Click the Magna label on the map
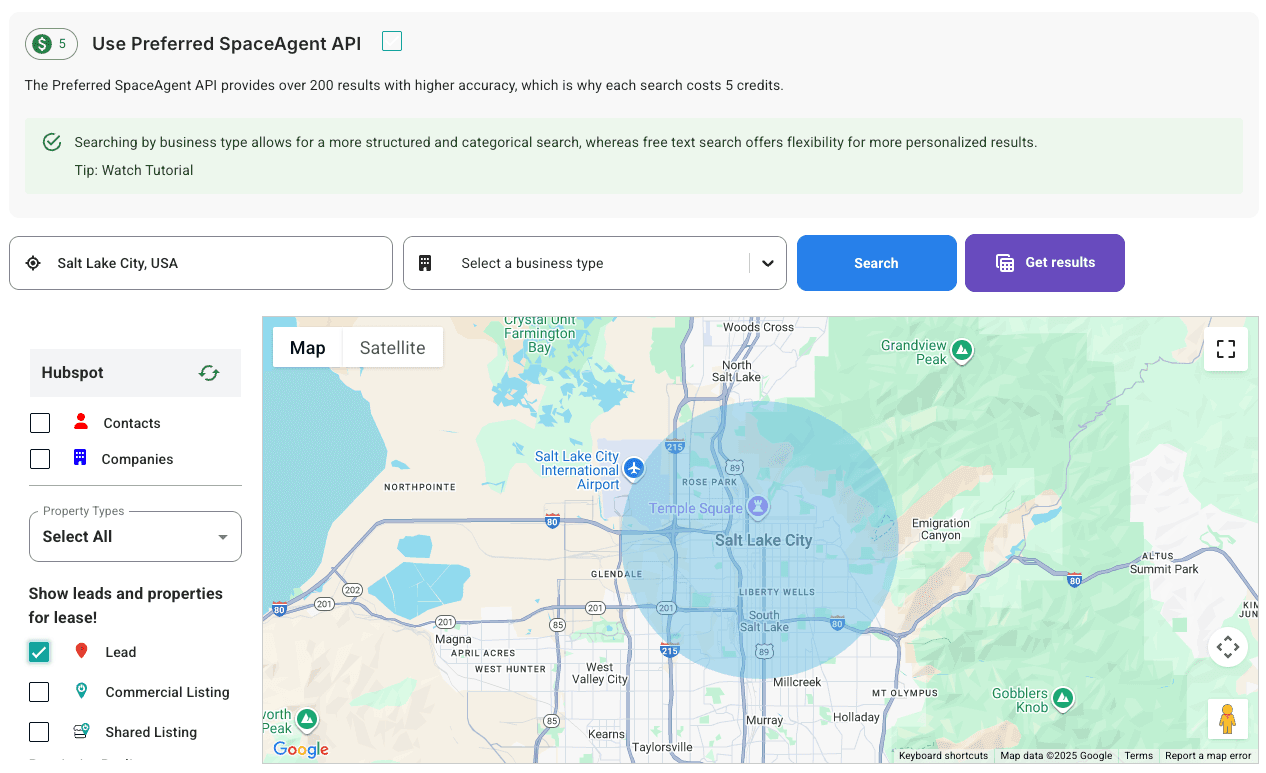The height and width of the screenshot is (773, 1266). pyautogui.click(x=453, y=639)
